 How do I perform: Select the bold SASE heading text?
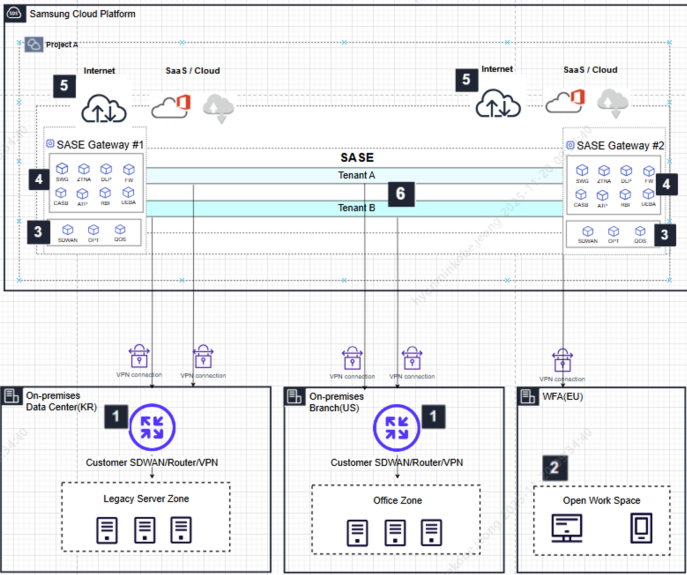[x=357, y=158]
